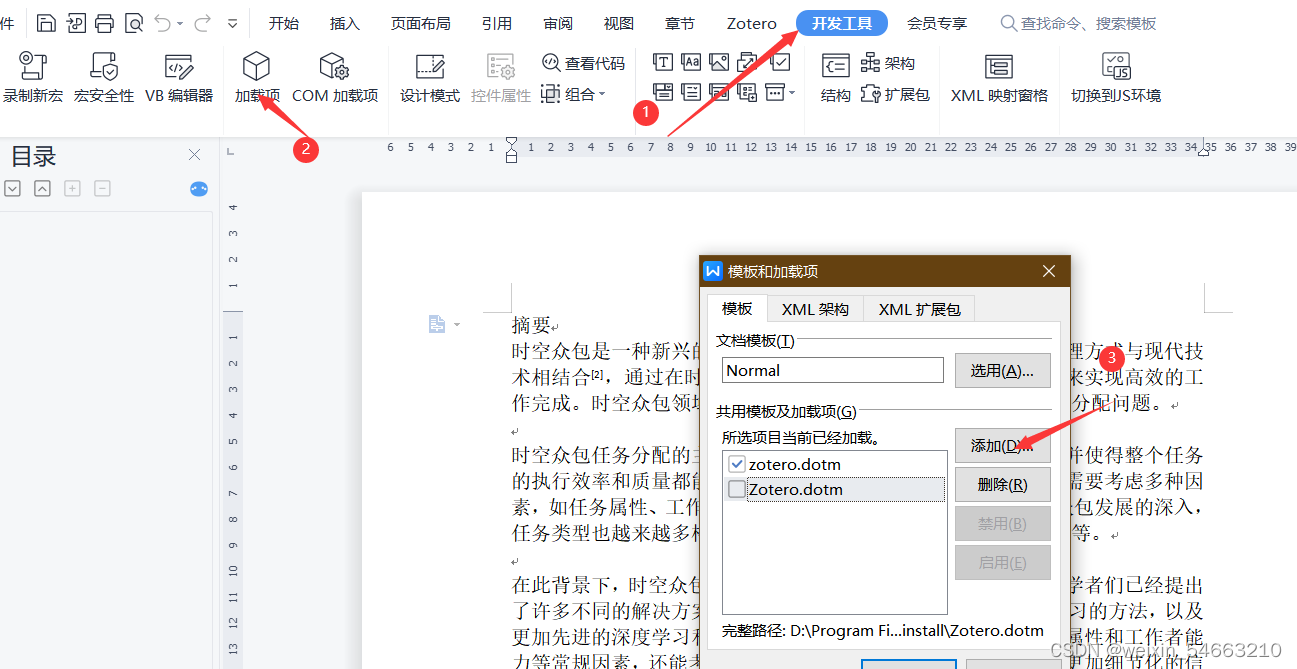Screen dimensions: 1297x669
Task: Select the XML 架构 tab in dialog
Action: pyautogui.click(x=815, y=309)
